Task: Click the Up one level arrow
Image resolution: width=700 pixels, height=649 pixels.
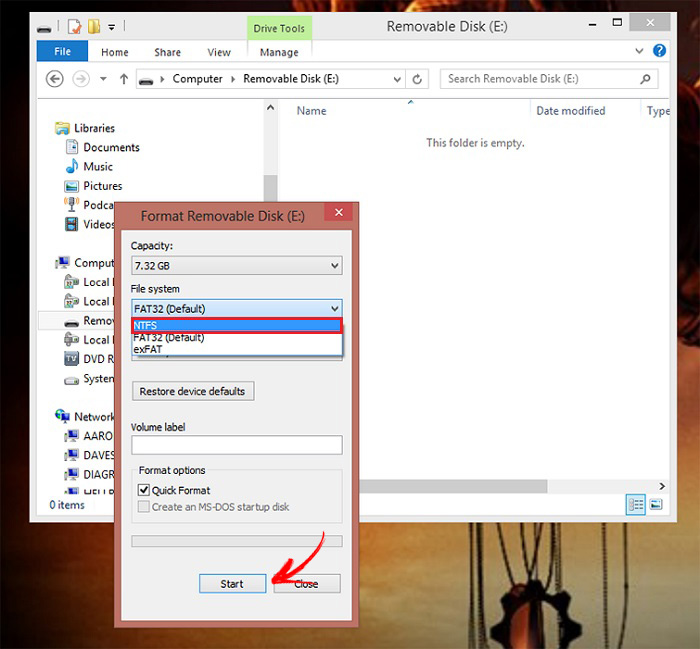Action: coord(124,79)
